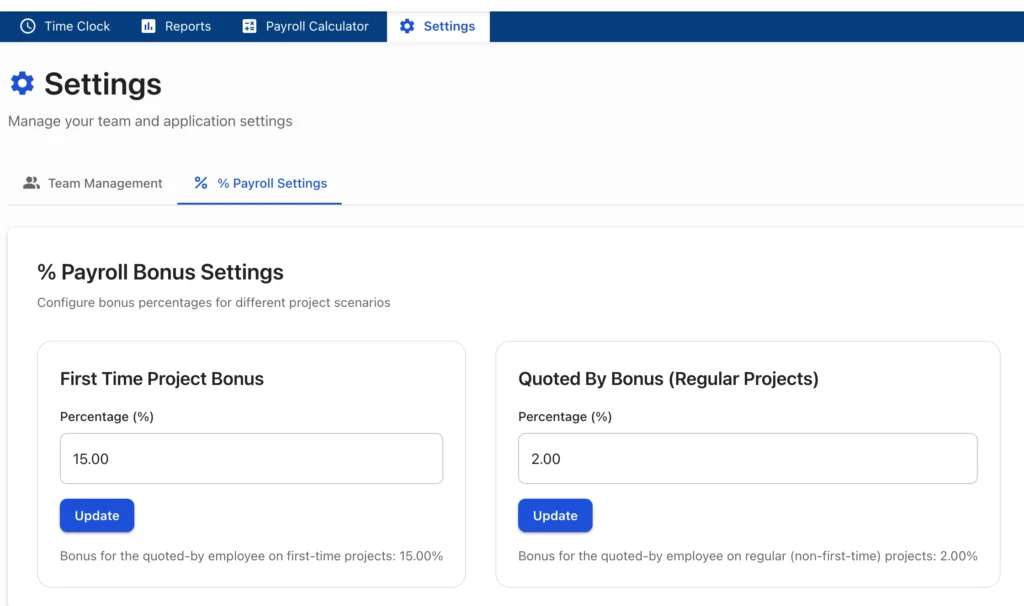Screen dimensions: 1024x606
Task: Open the Payroll Calculator section
Action: (305, 26)
